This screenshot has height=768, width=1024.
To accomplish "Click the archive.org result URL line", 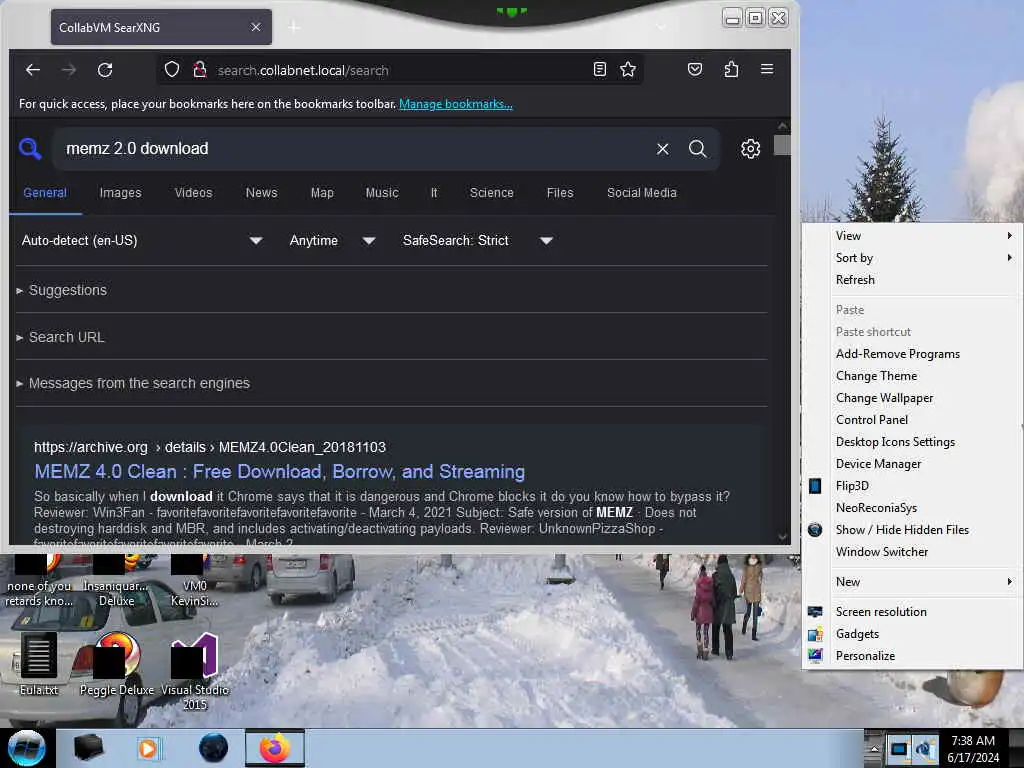I will 210,447.
